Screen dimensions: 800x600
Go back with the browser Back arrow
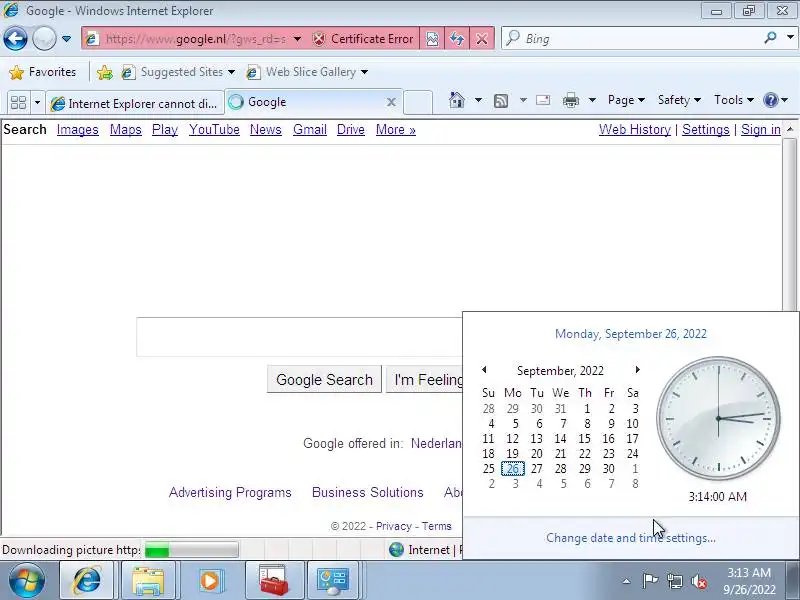coord(15,38)
